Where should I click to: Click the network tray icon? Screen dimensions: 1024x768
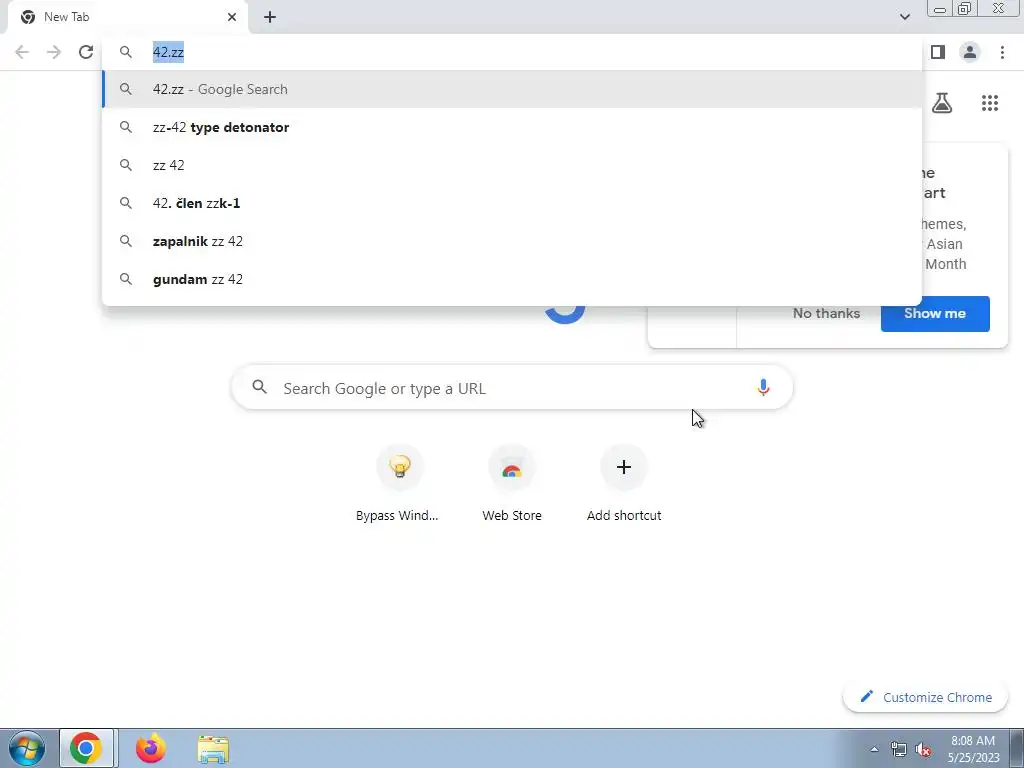pyautogui.click(x=899, y=749)
